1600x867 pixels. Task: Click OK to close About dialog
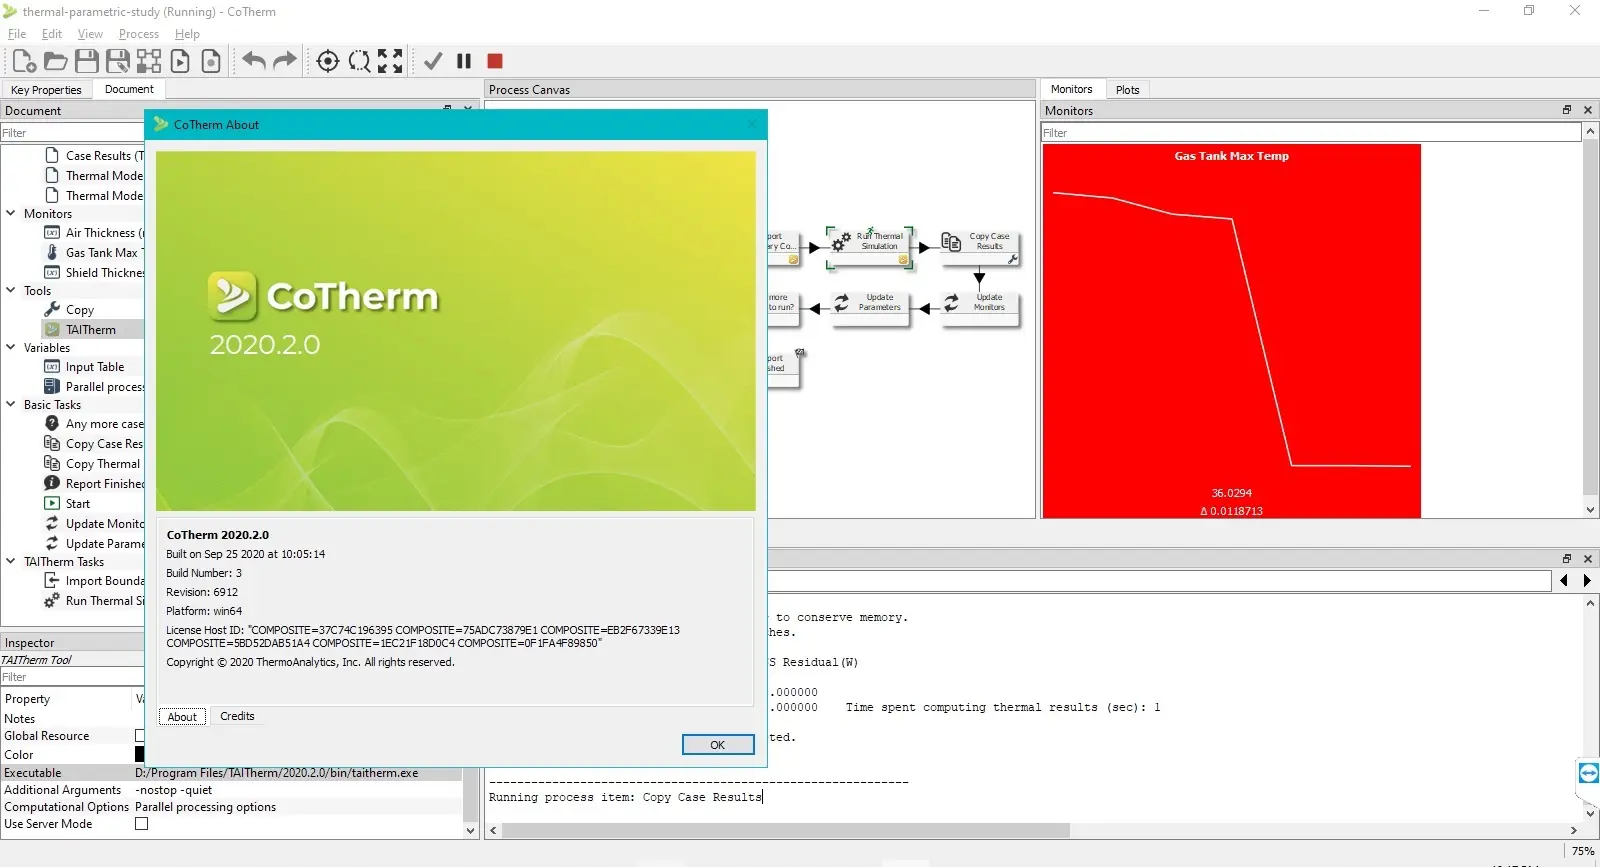click(x=717, y=745)
